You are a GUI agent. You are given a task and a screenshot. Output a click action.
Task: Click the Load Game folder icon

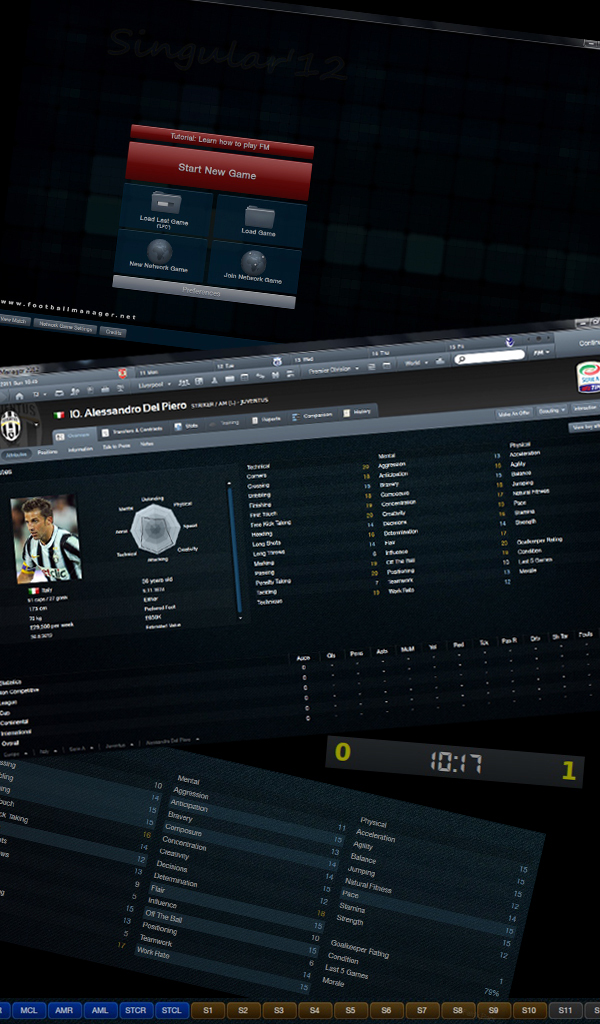pyautogui.click(x=259, y=216)
